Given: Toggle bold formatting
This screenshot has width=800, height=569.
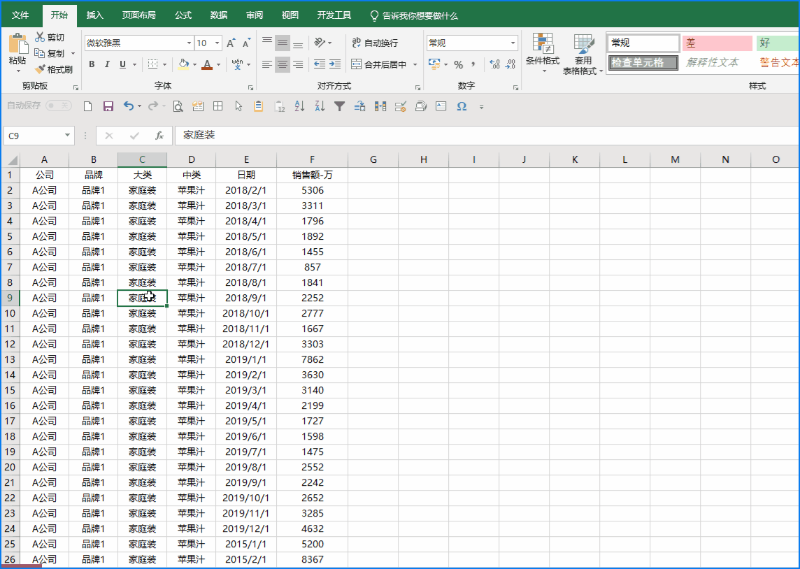Looking at the screenshot, I should pos(92,64).
